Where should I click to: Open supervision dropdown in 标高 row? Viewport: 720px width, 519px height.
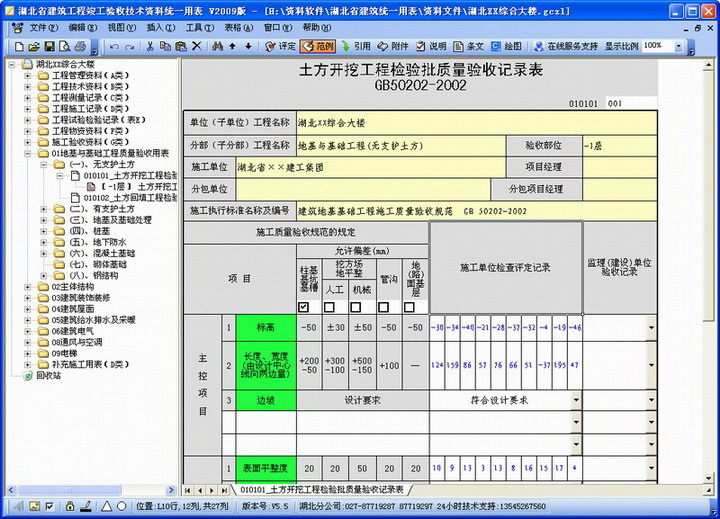coord(652,327)
